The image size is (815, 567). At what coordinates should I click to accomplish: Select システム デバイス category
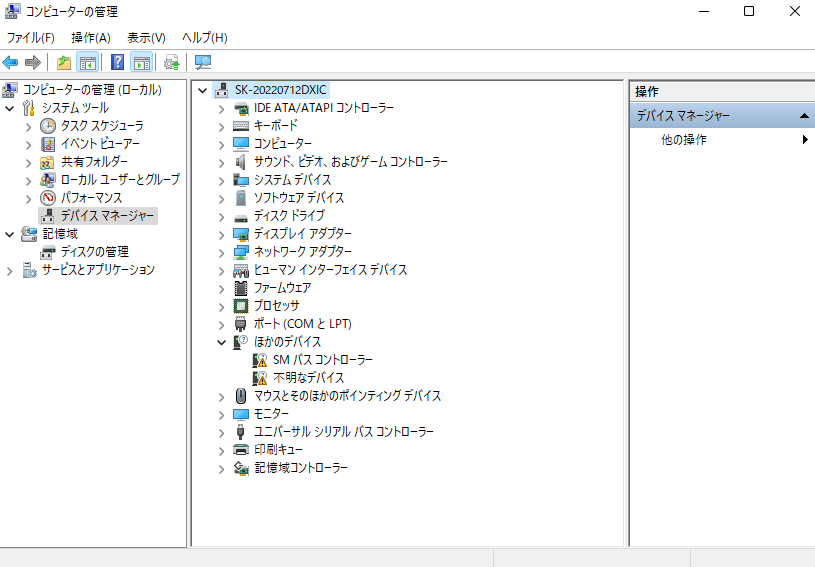coord(292,180)
